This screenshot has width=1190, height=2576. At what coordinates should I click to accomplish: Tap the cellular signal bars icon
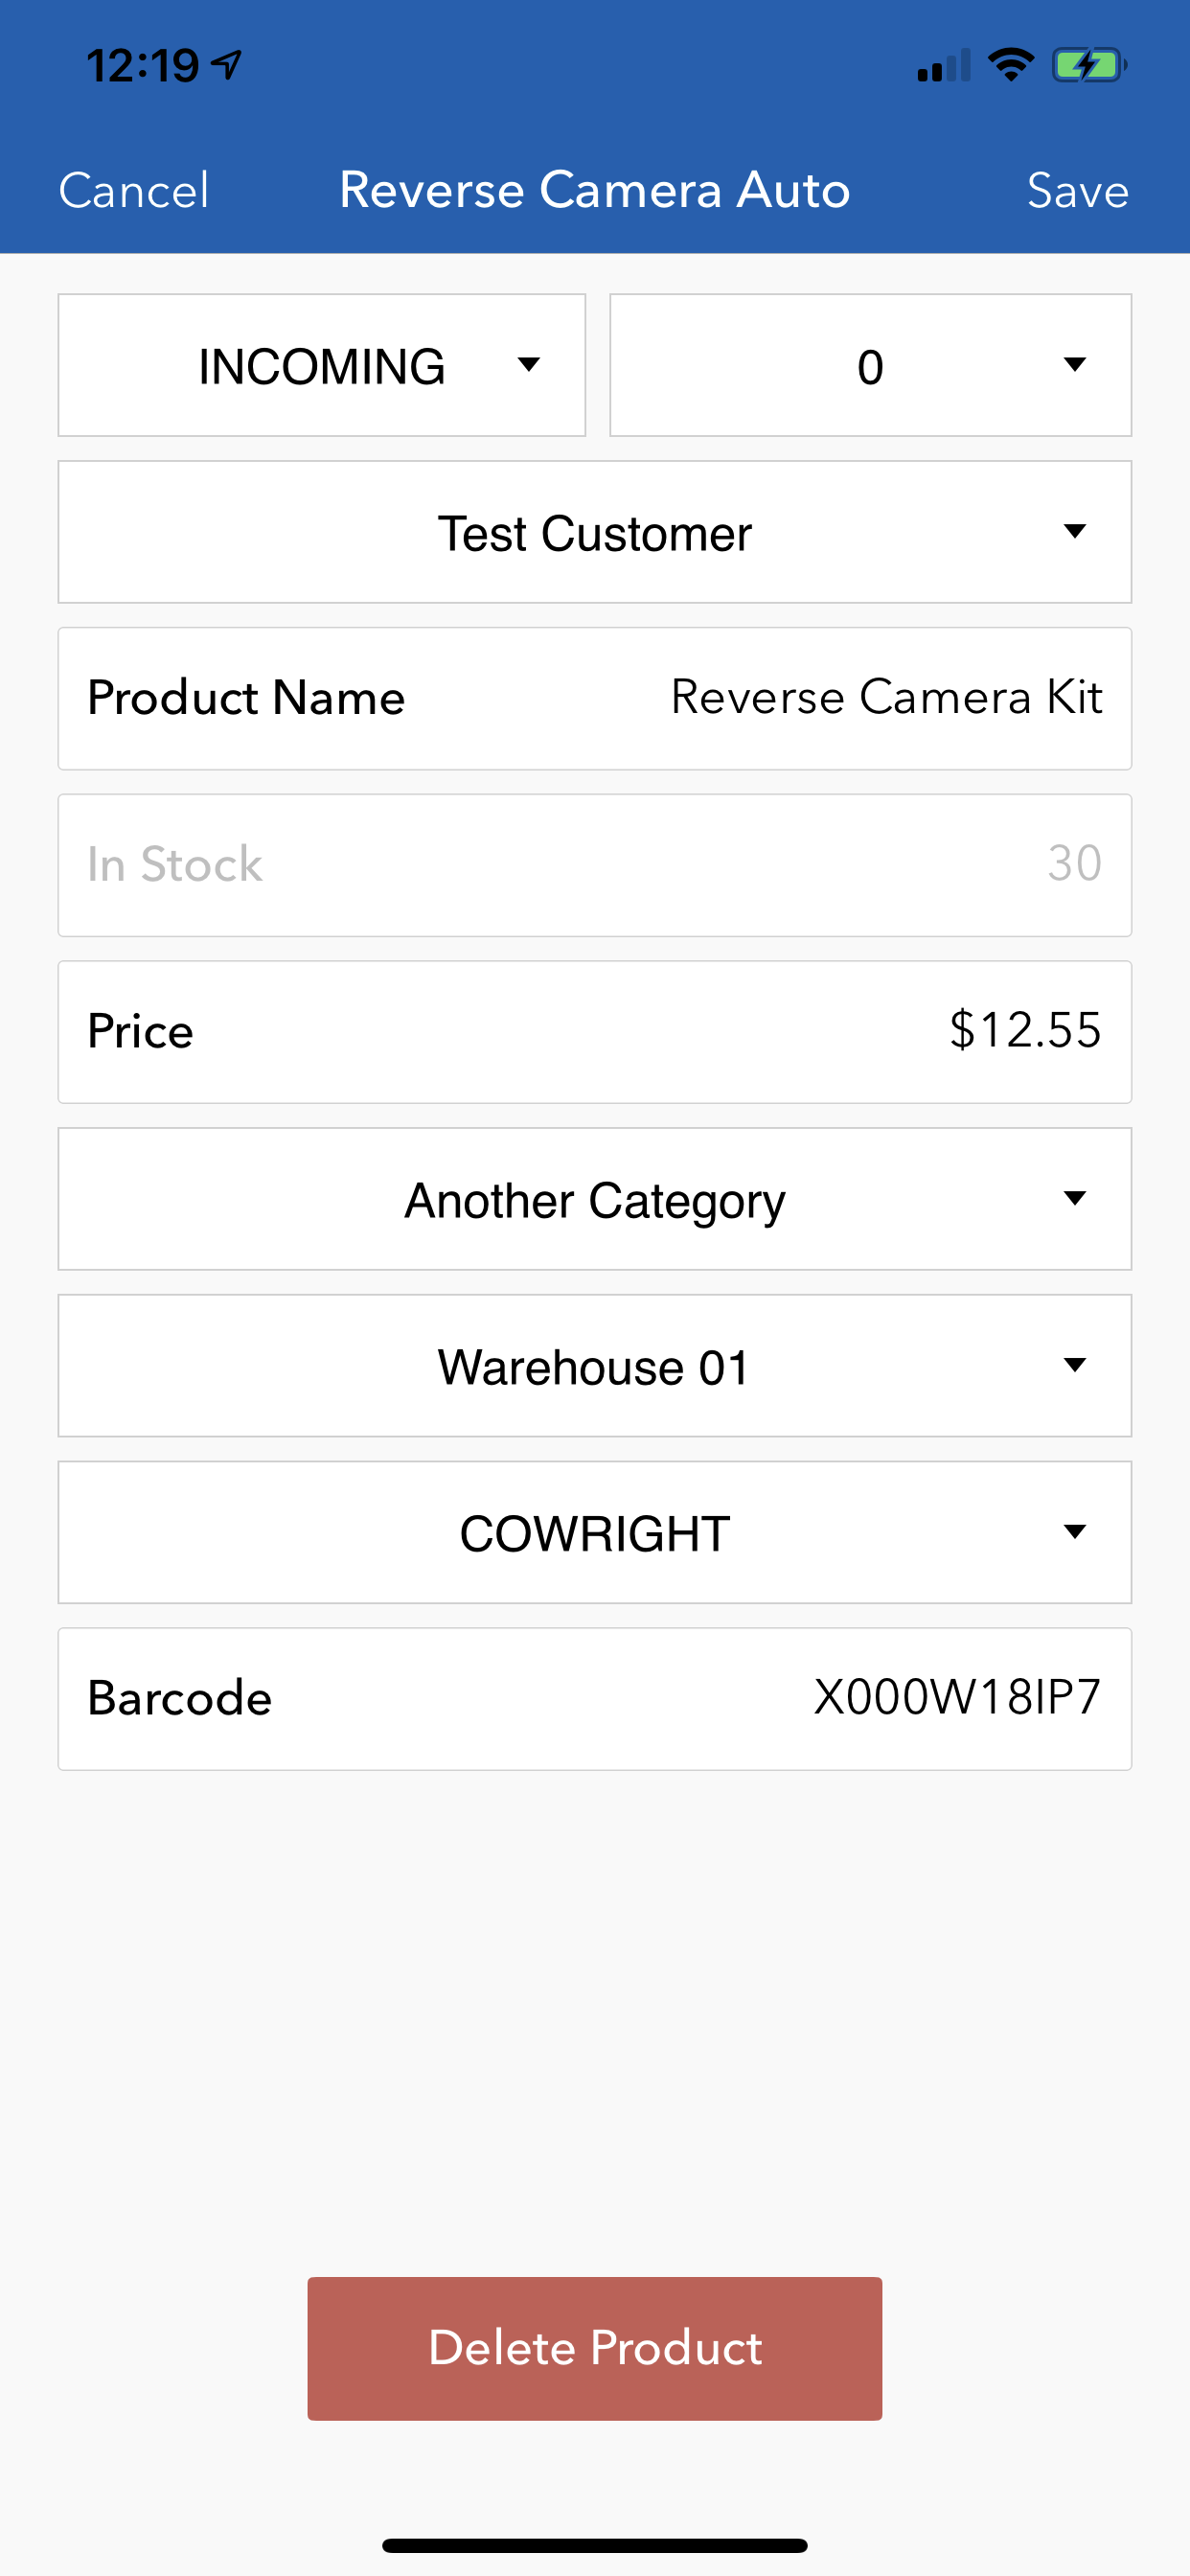click(944, 66)
